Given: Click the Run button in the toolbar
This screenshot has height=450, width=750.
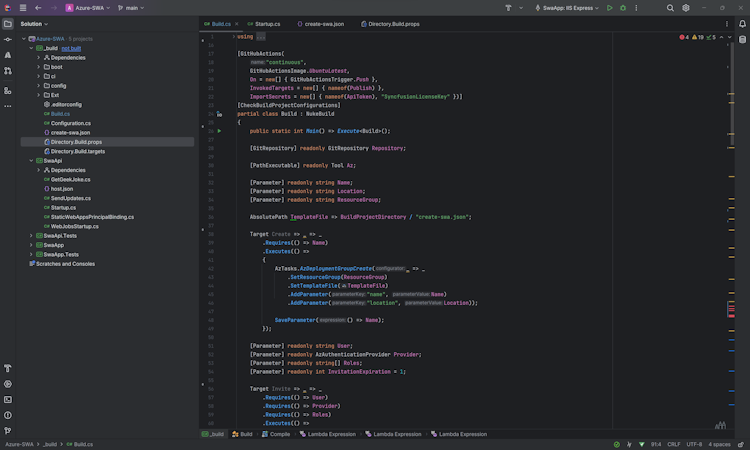Looking at the screenshot, I should pyautogui.click(x=610, y=7).
